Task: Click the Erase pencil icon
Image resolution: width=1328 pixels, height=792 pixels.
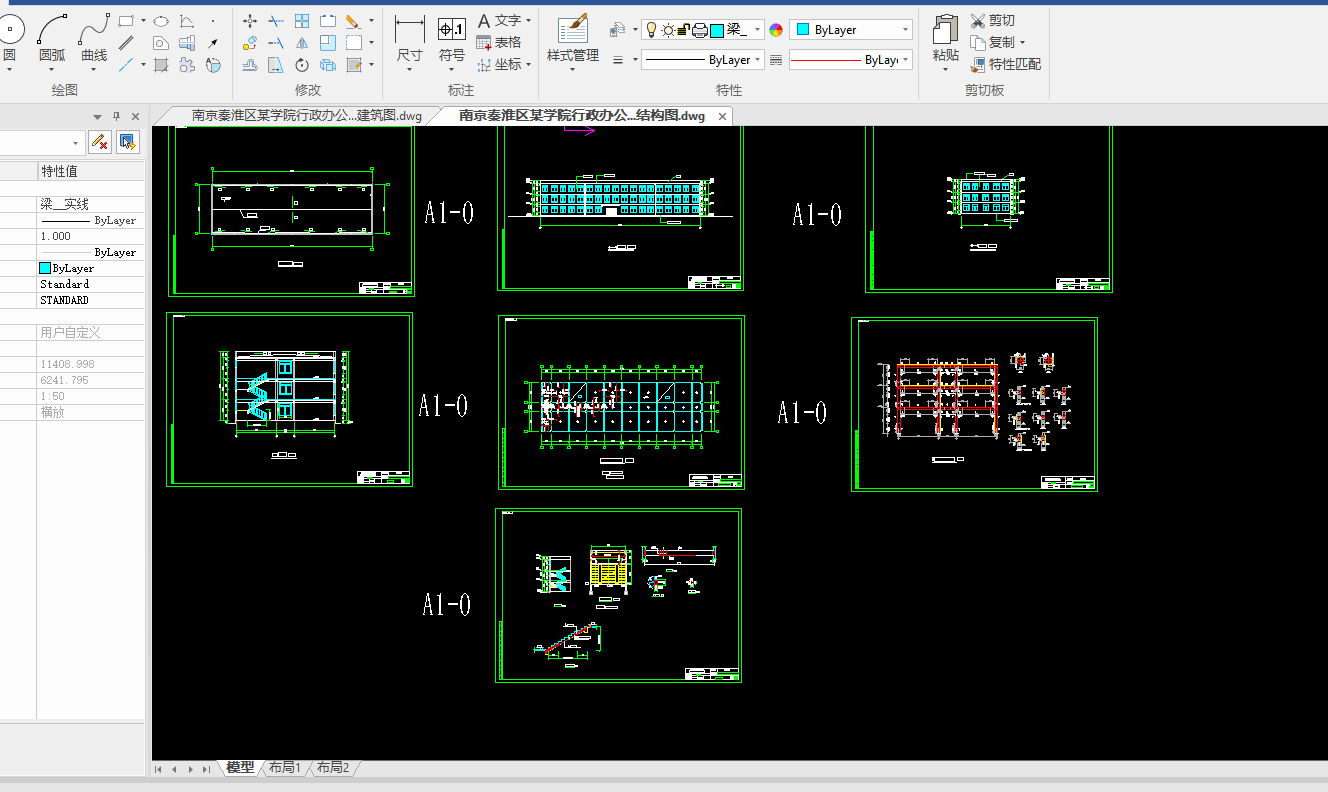Action: [353, 20]
